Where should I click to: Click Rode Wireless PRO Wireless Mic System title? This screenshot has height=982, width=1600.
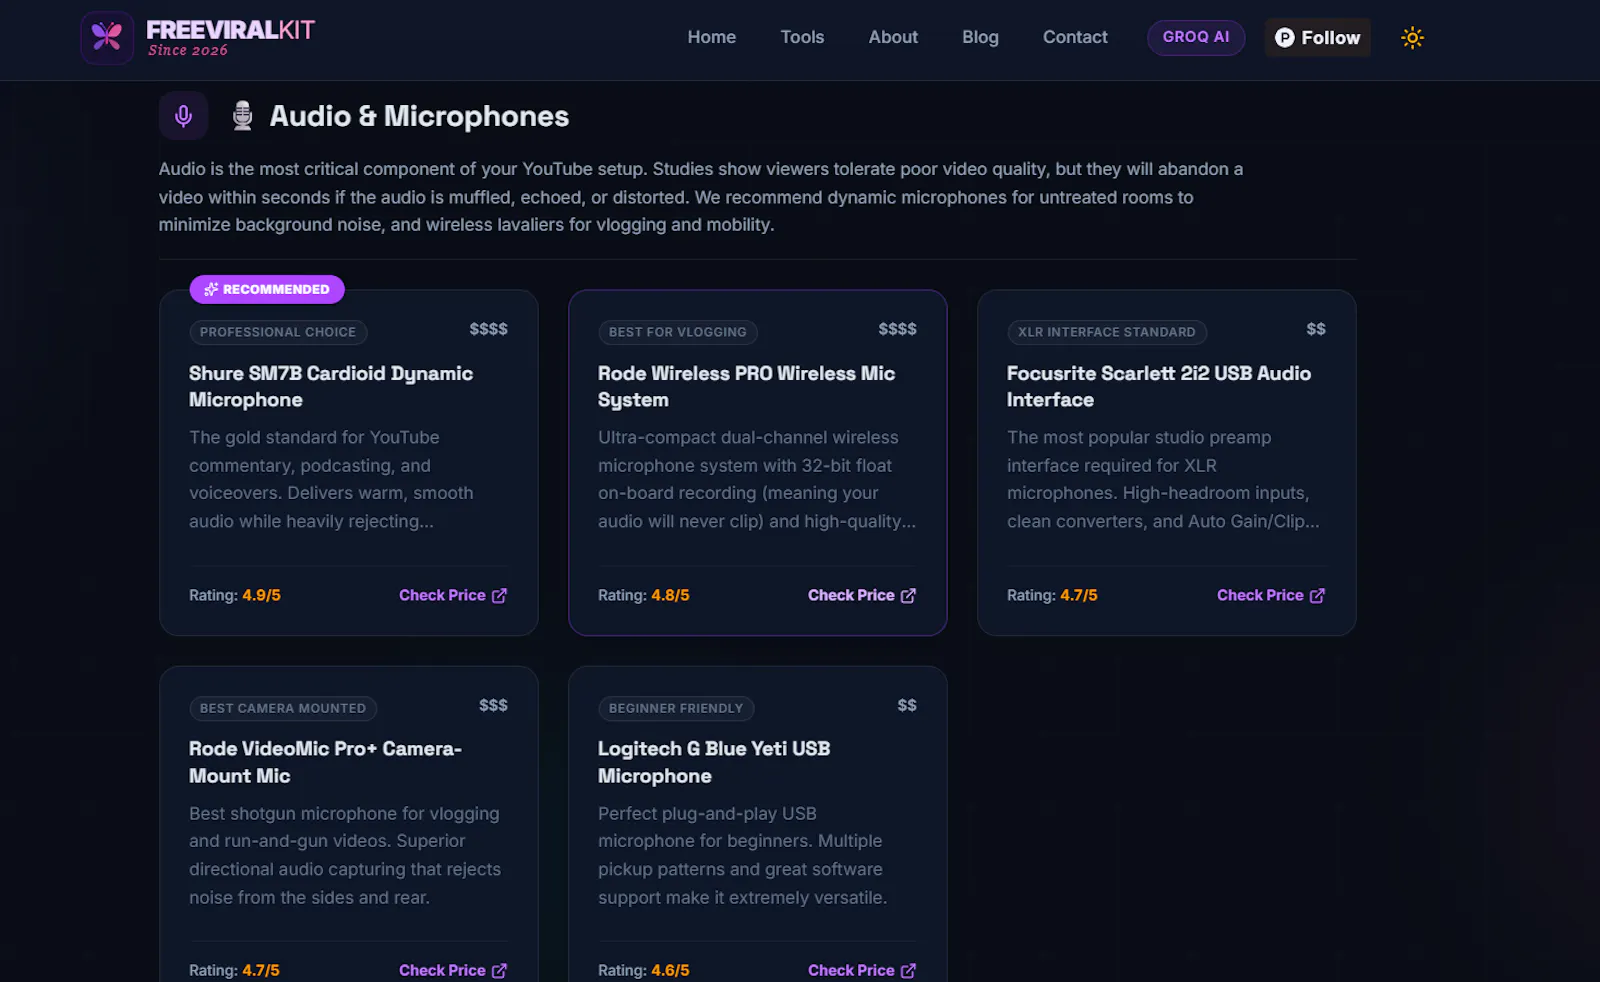746,387
